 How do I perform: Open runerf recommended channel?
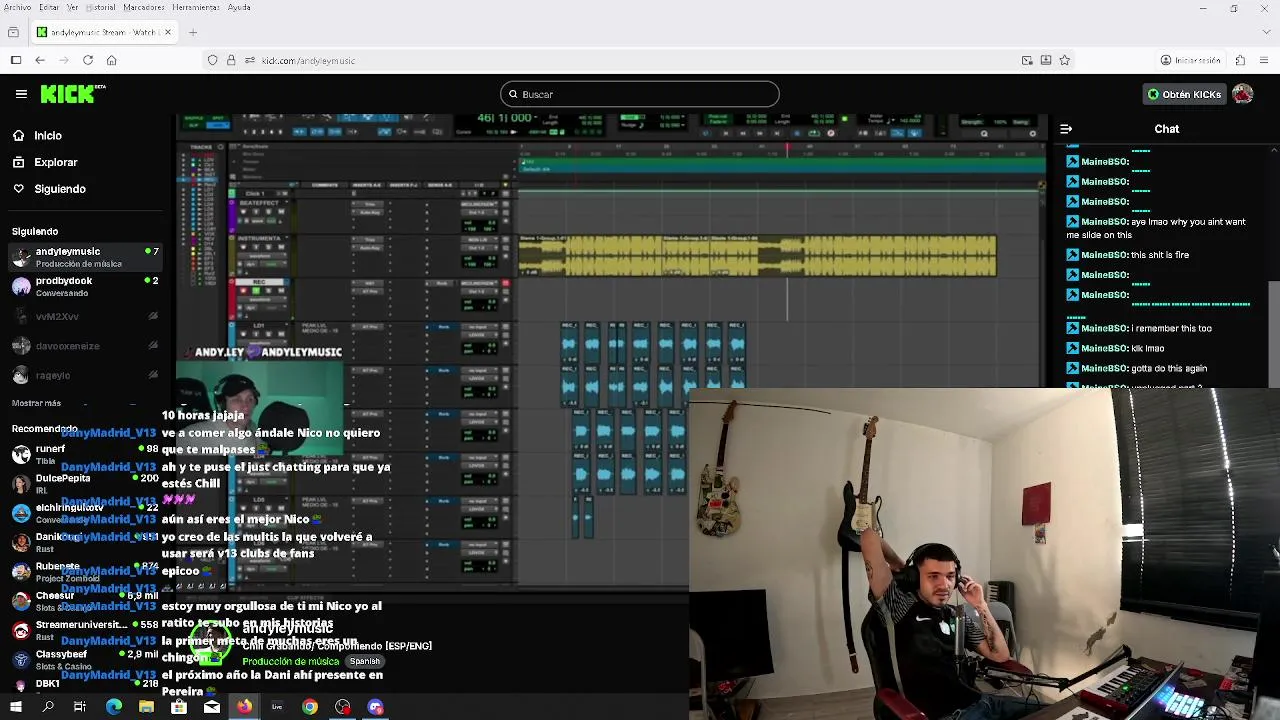pos(85,455)
